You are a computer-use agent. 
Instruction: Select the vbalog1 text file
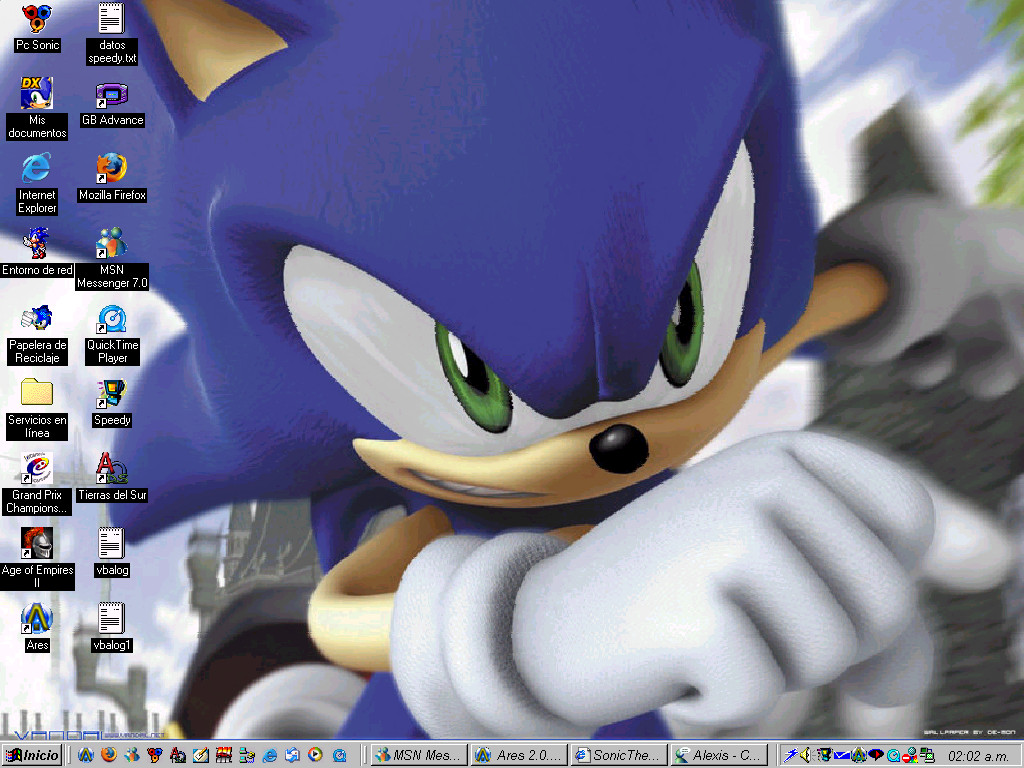click(112, 627)
